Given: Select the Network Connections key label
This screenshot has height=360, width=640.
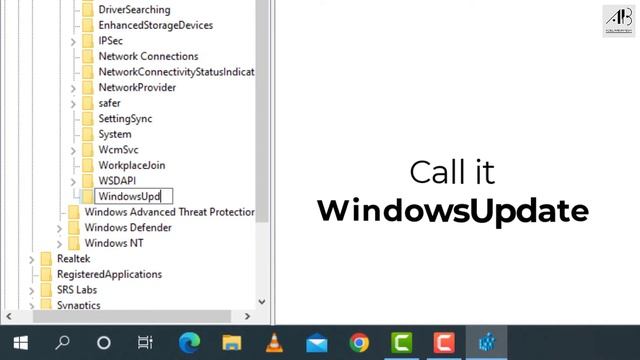Looking at the screenshot, I should 148,56.
